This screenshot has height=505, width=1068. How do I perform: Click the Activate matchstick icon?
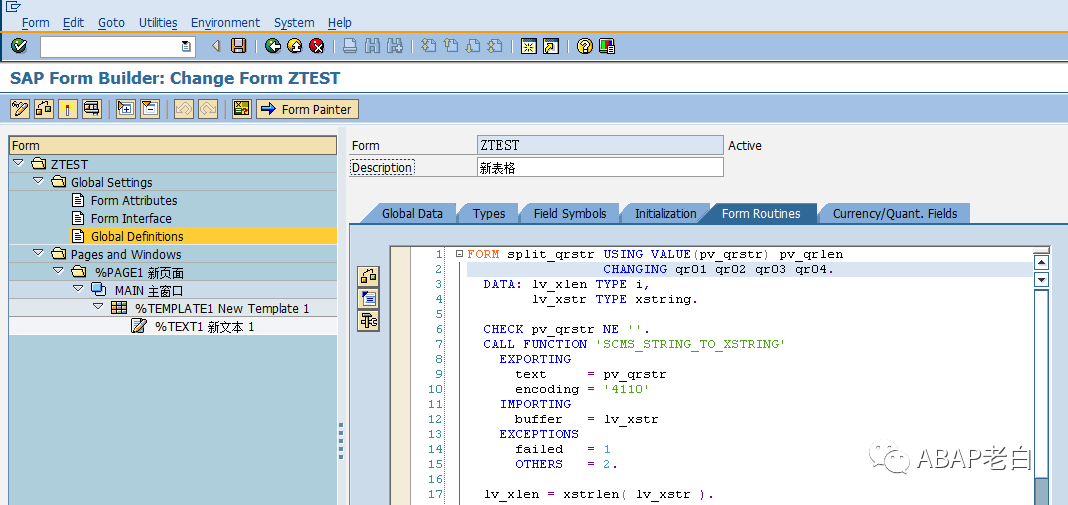[67, 109]
